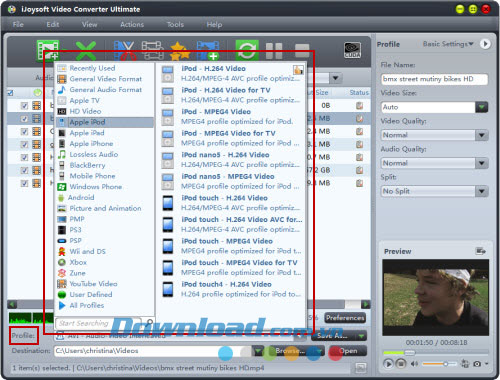Screen dimensions: 500x380
Task: Click the Add Profile filmstrip icon
Action: pyautogui.click(x=208, y=50)
